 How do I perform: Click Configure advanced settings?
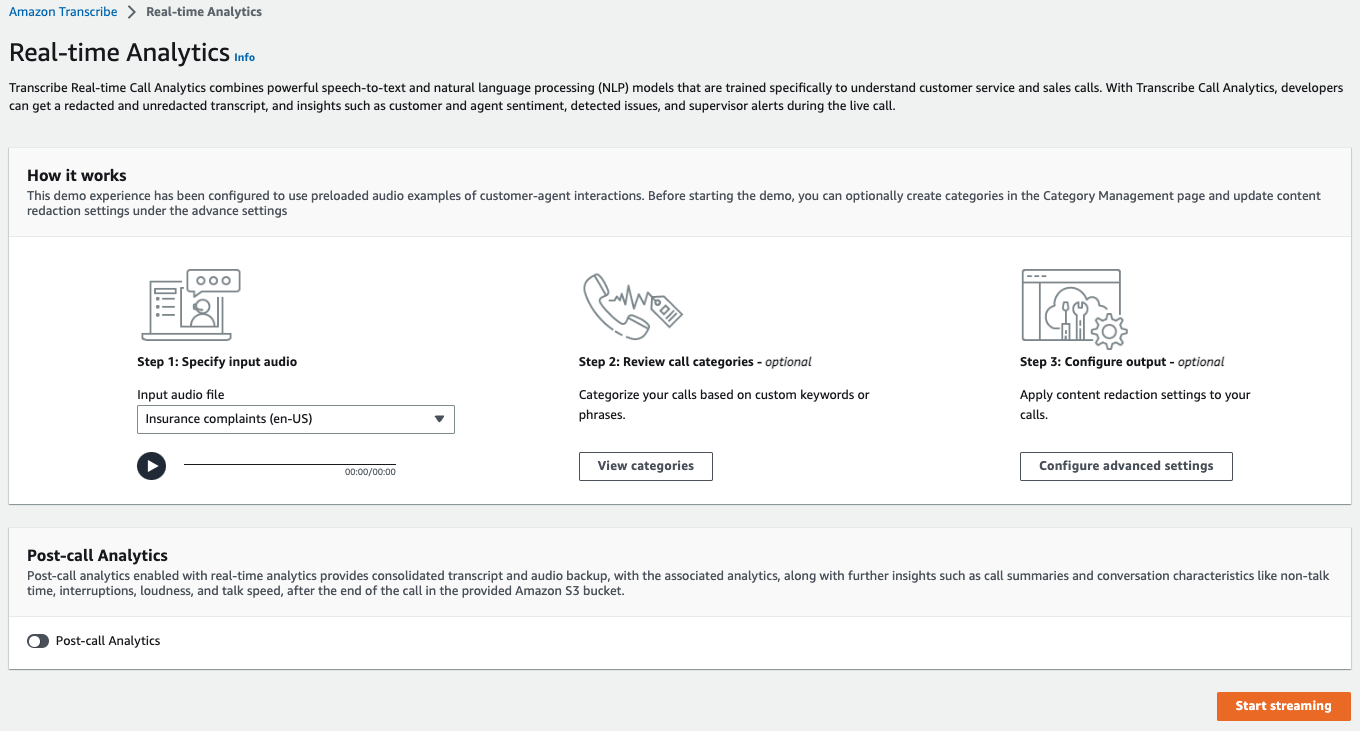click(1126, 466)
